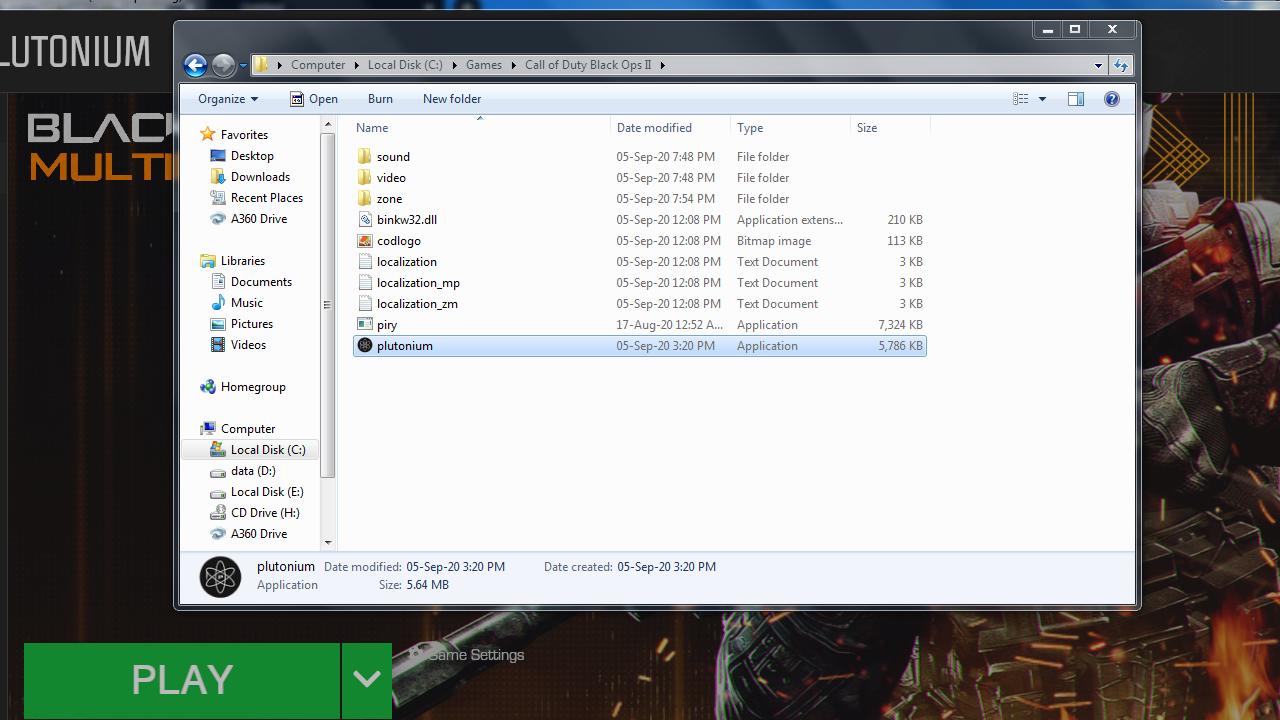Click the Open toolbar button

pos(314,99)
